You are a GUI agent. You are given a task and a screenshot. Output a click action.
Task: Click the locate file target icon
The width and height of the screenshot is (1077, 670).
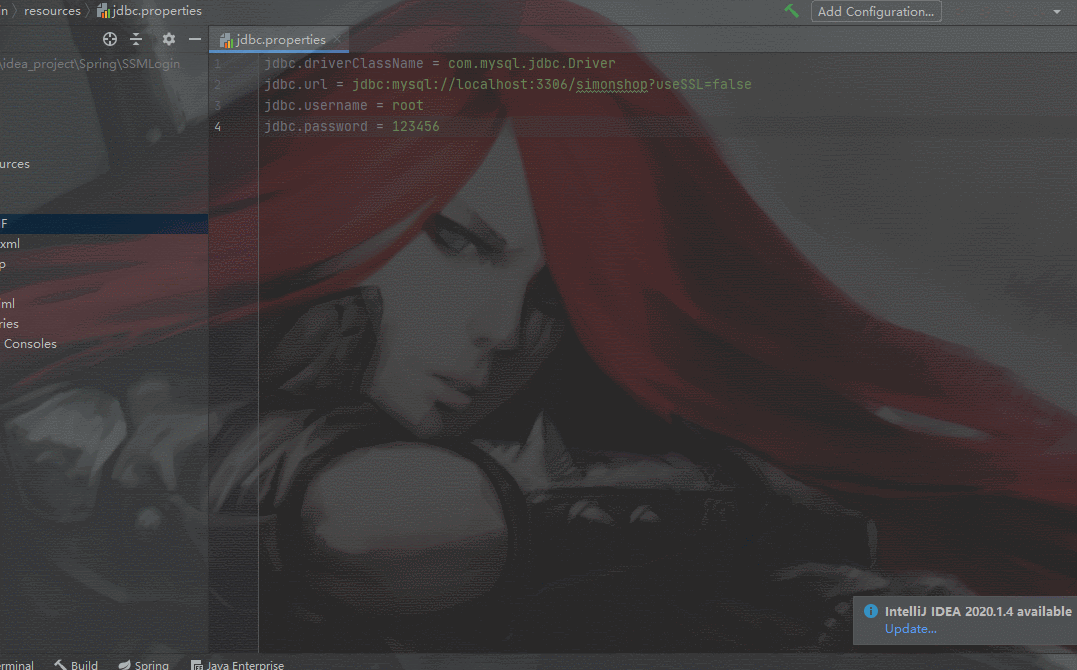[110, 39]
